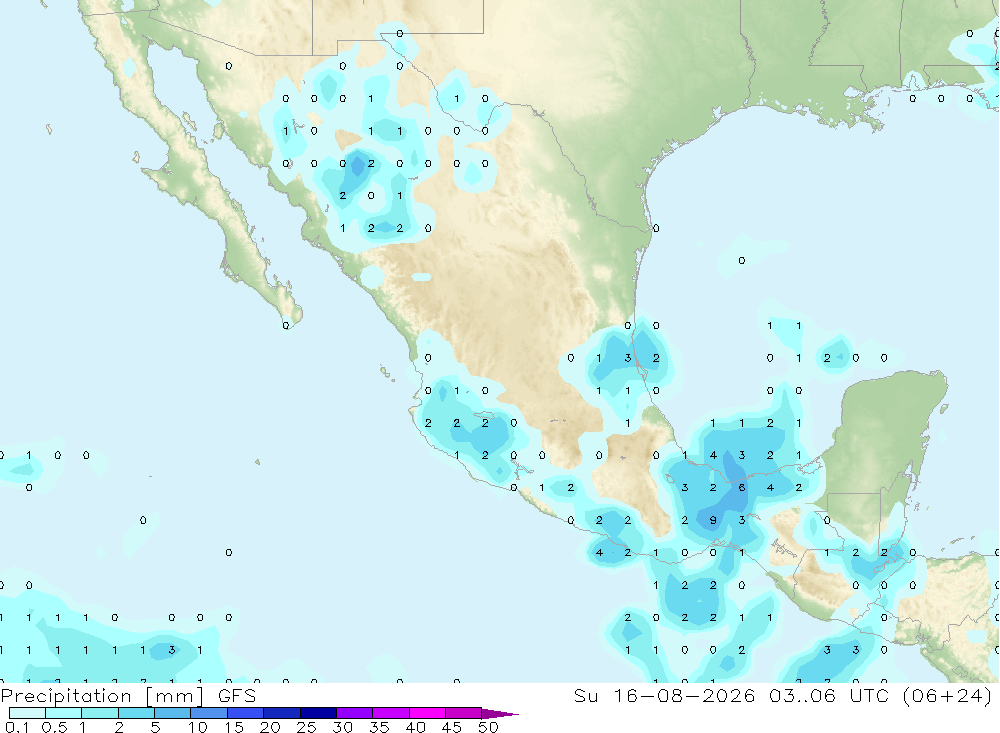Screen dimensions: 1000x733
Task: Click the "UTC" label
Action: click(869, 696)
